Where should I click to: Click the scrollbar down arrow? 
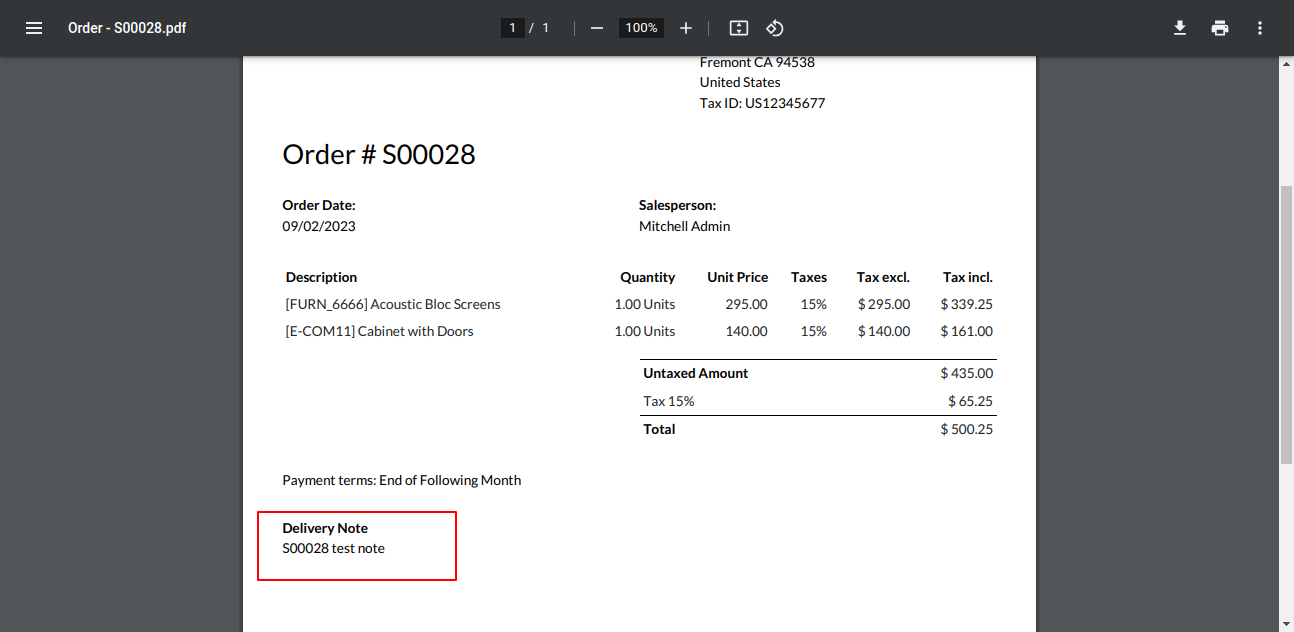coord(1286,624)
